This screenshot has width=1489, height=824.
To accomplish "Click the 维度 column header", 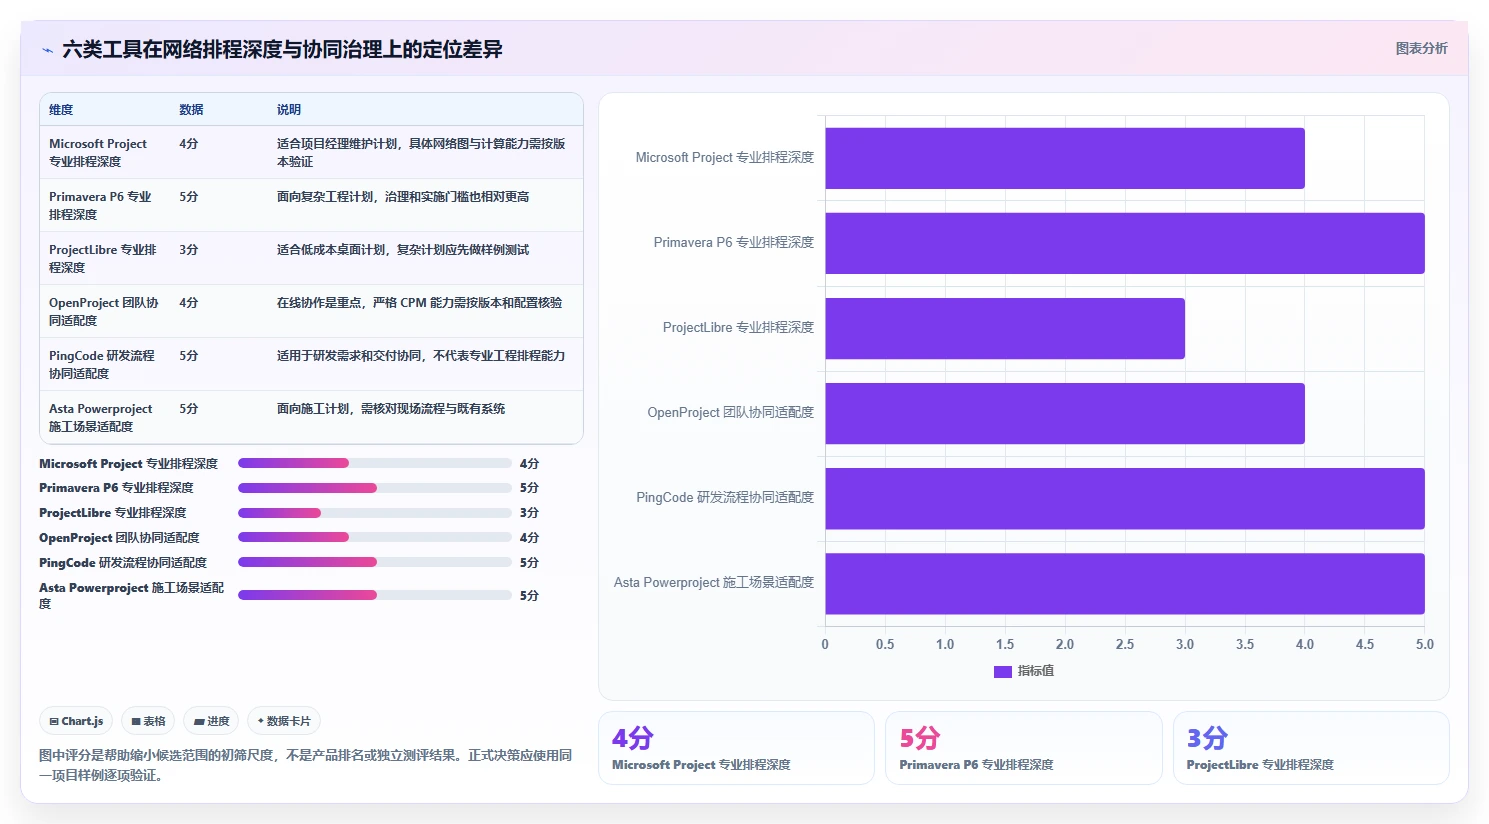I will pyautogui.click(x=61, y=110).
